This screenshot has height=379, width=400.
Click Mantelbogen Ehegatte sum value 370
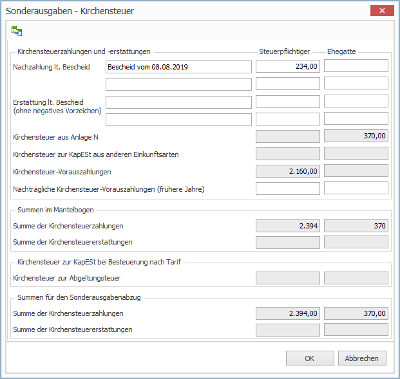356,226
